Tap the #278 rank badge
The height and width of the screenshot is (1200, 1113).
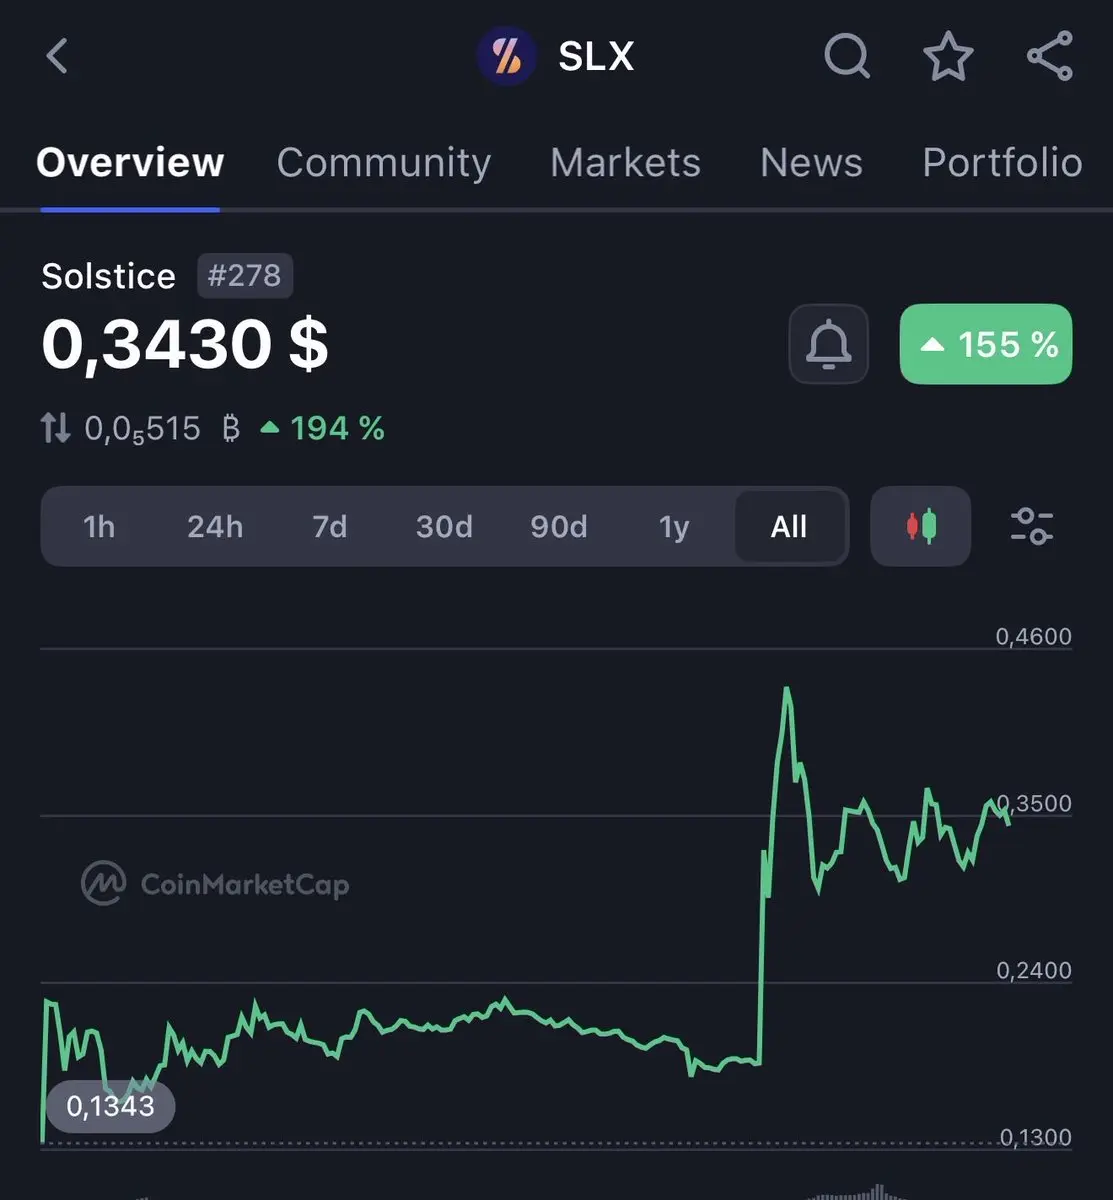click(244, 275)
